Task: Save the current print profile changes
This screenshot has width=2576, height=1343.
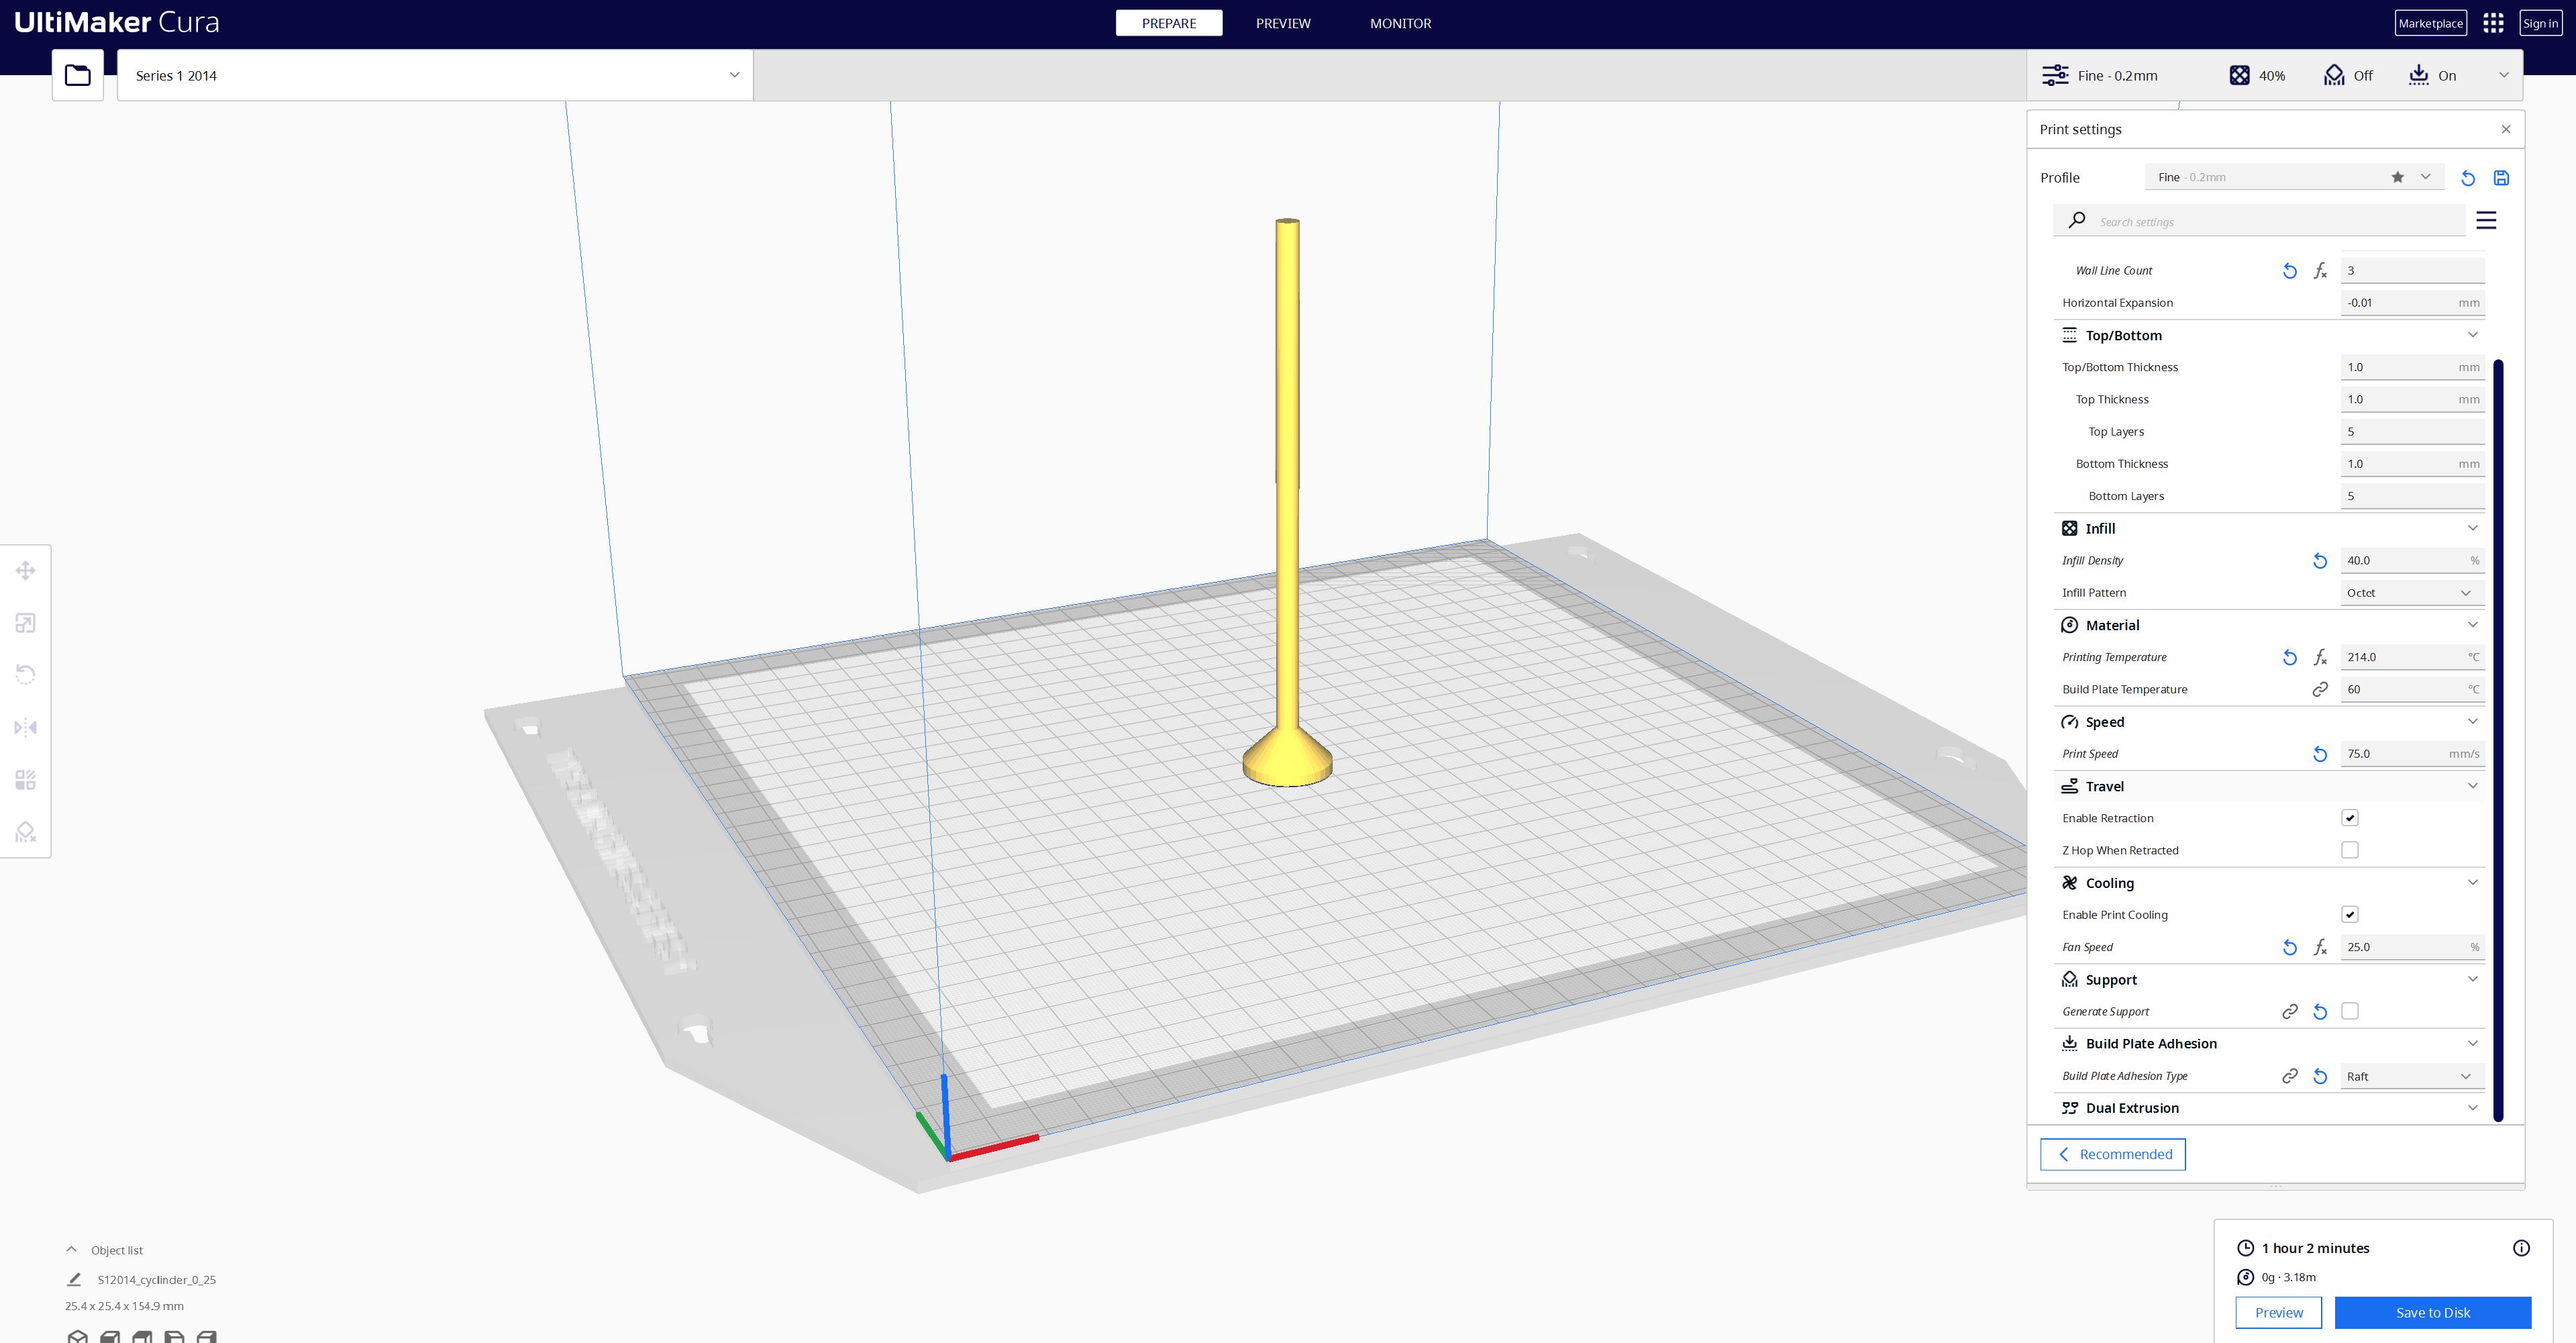Action: (2500, 178)
